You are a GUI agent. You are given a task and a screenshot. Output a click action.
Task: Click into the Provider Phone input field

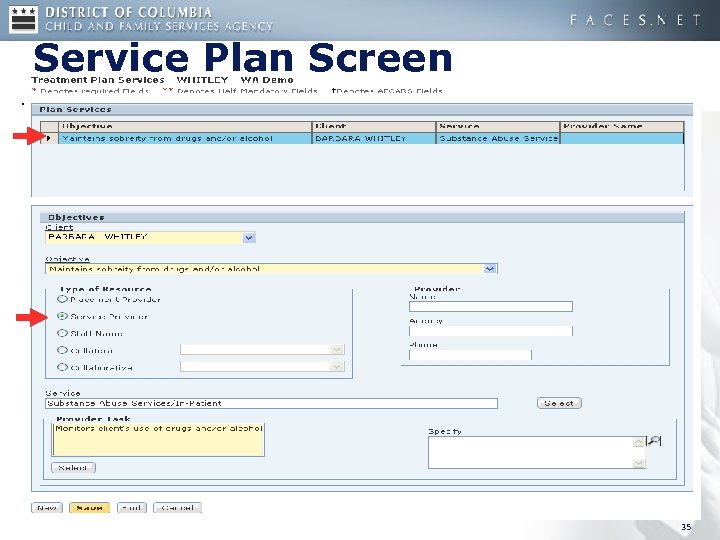(470, 354)
